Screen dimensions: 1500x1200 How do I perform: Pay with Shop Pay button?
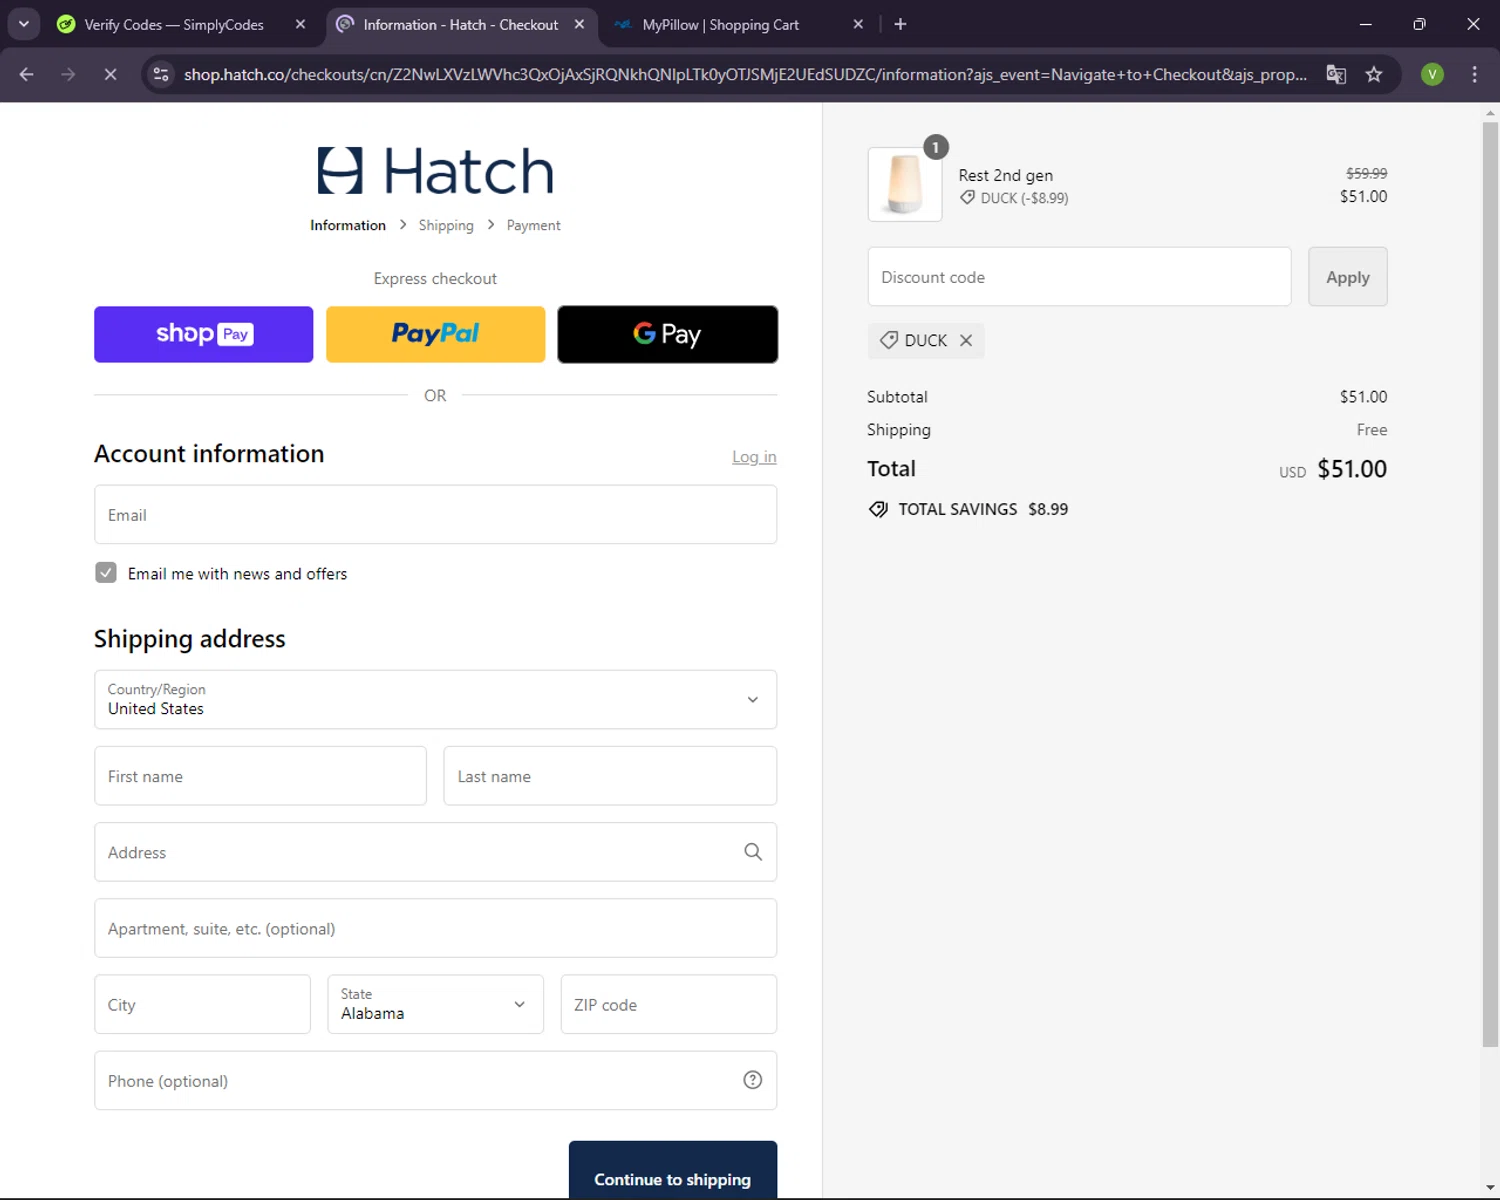[203, 334]
